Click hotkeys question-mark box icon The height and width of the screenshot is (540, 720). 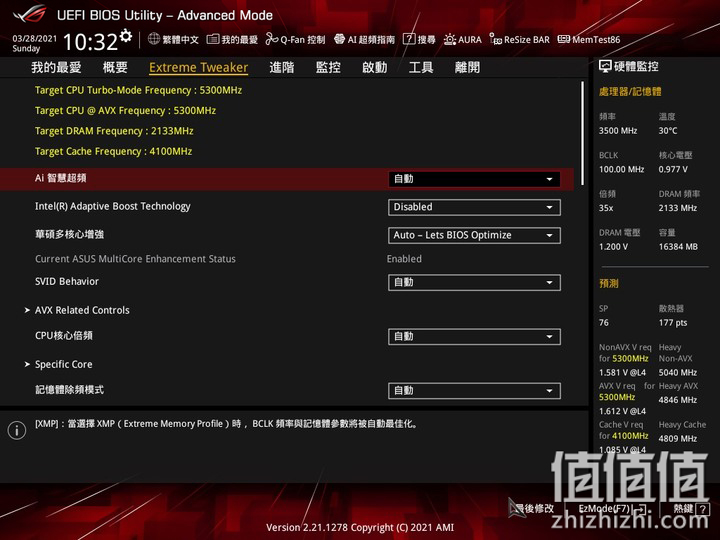click(x=702, y=509)
